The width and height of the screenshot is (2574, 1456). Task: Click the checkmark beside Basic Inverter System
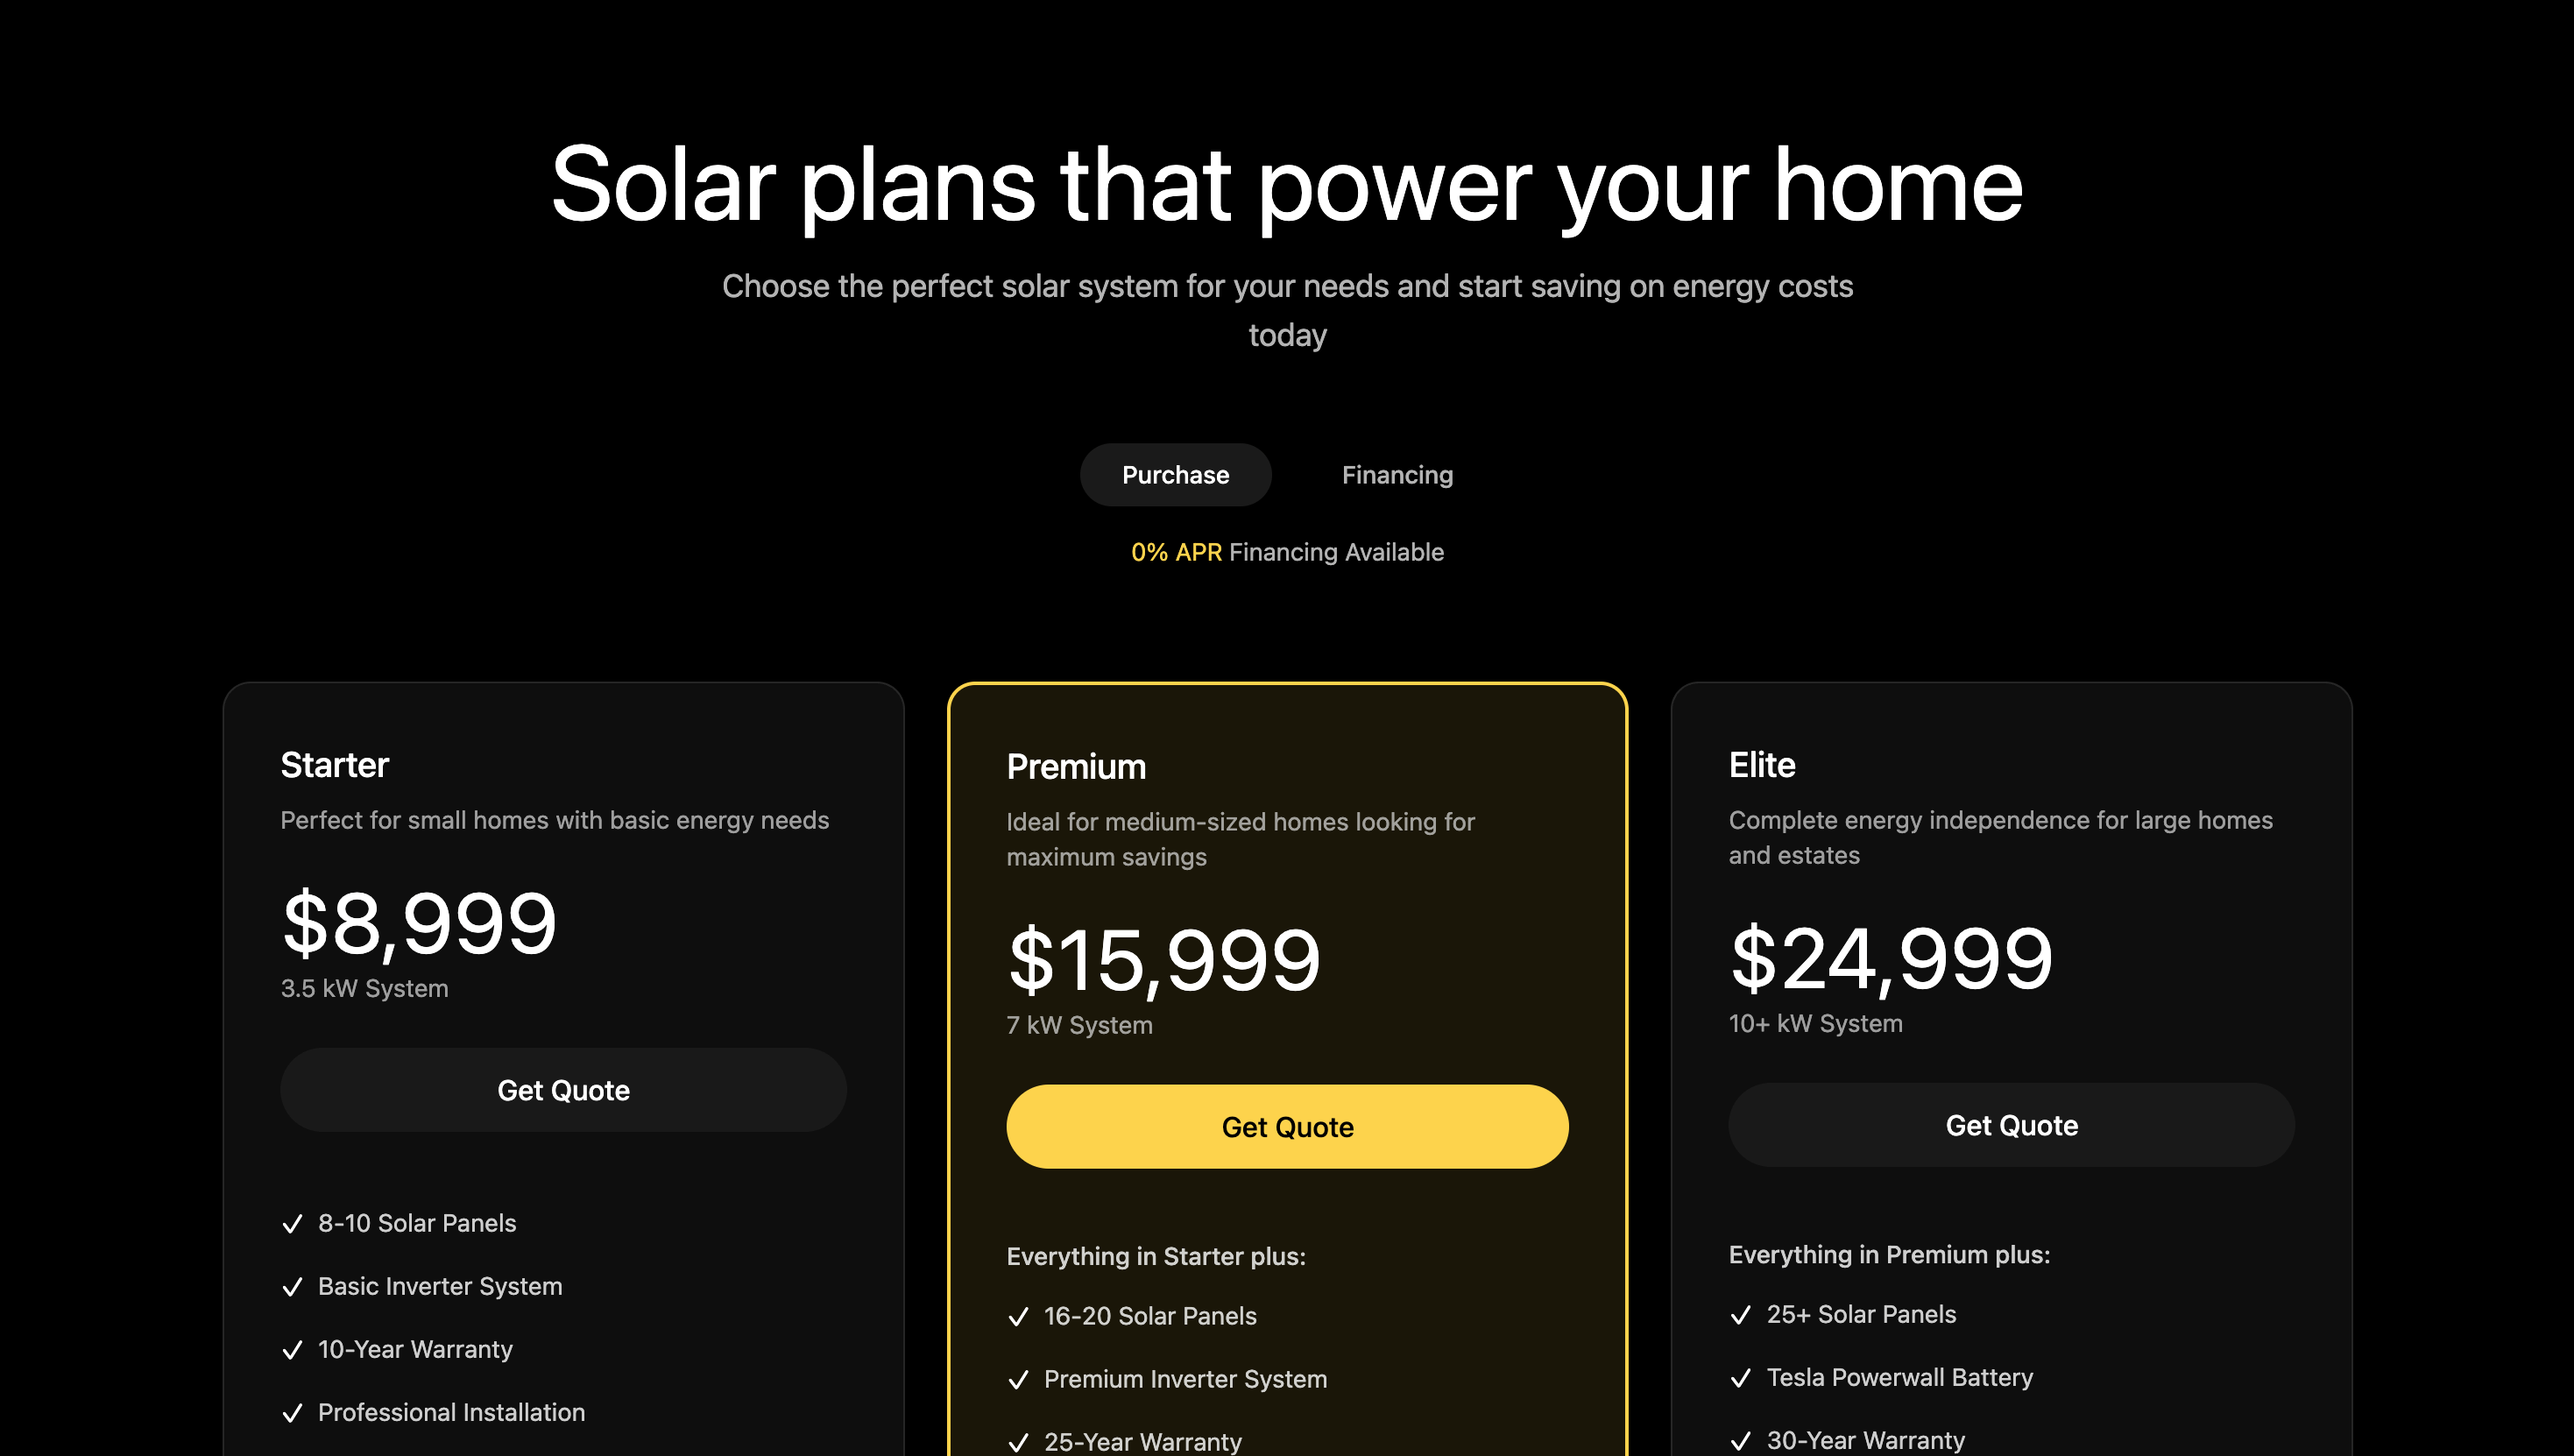[x=293, y=1287]
